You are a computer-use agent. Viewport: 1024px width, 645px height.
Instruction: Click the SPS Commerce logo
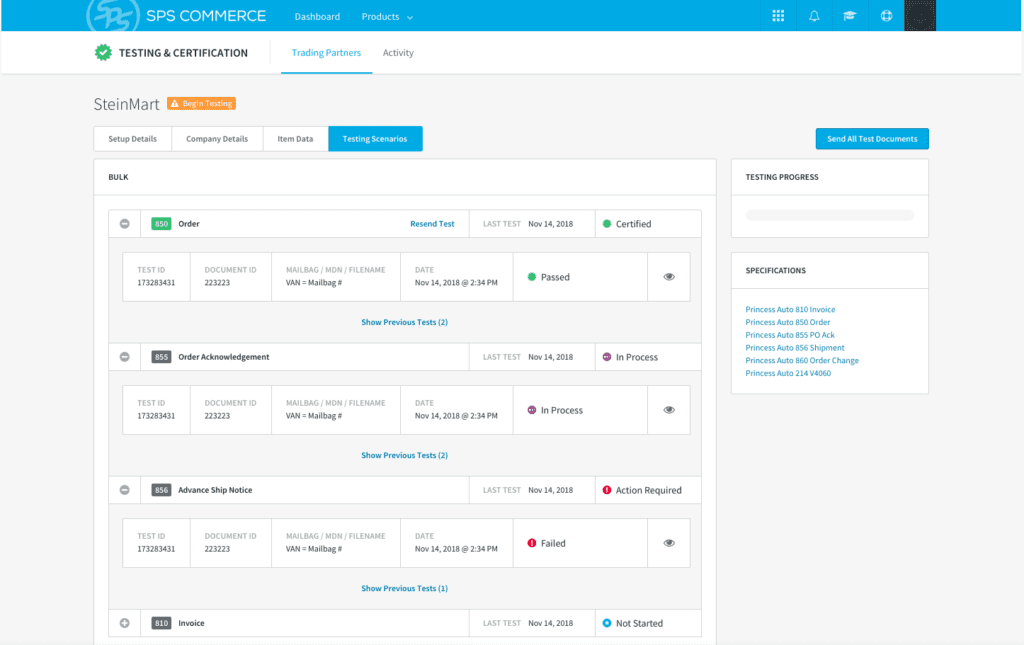pos(176,16)
